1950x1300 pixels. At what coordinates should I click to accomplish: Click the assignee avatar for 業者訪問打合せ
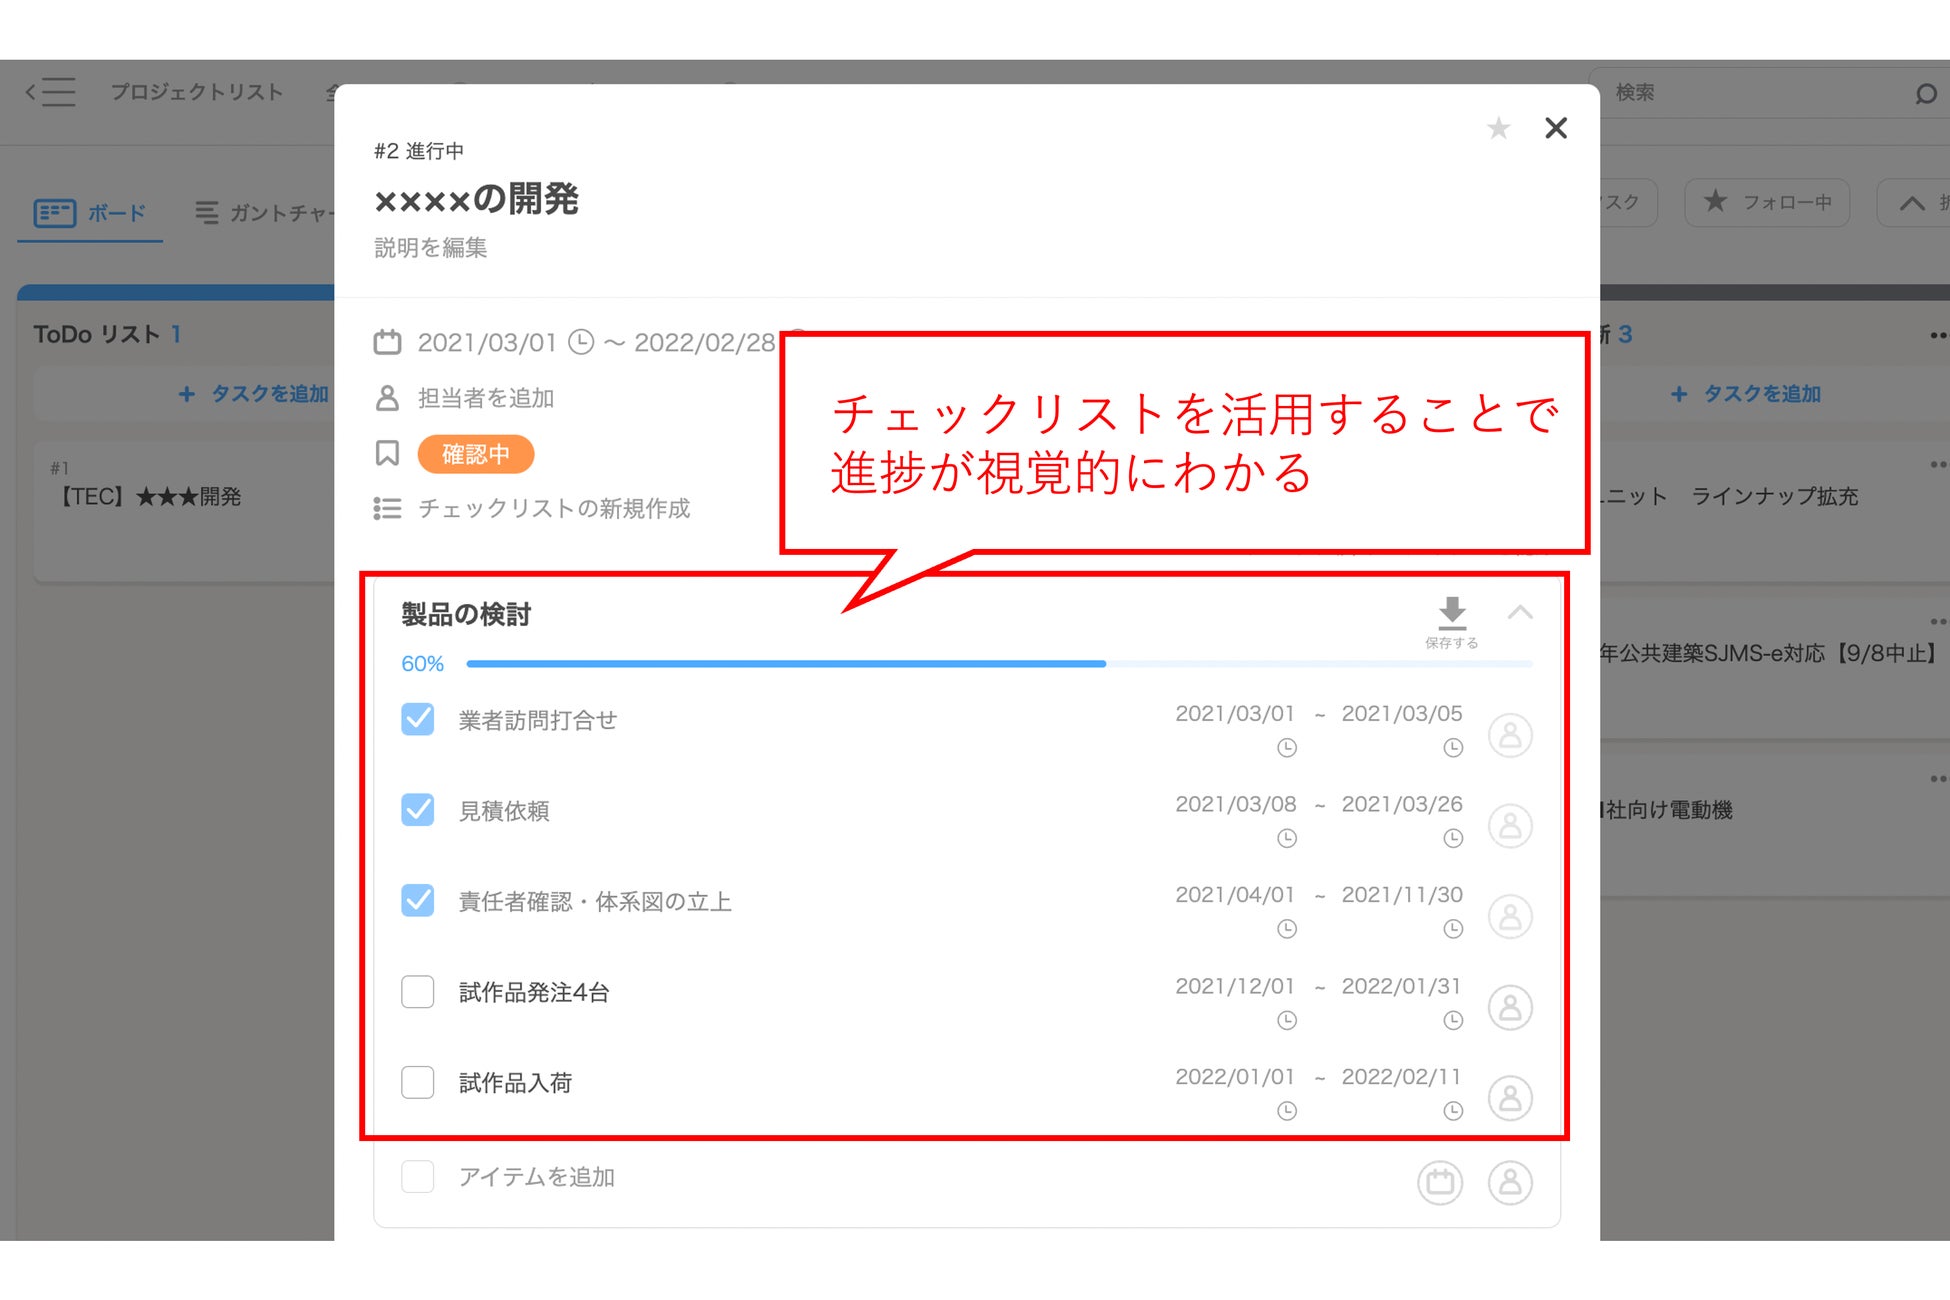[1509, 735]
